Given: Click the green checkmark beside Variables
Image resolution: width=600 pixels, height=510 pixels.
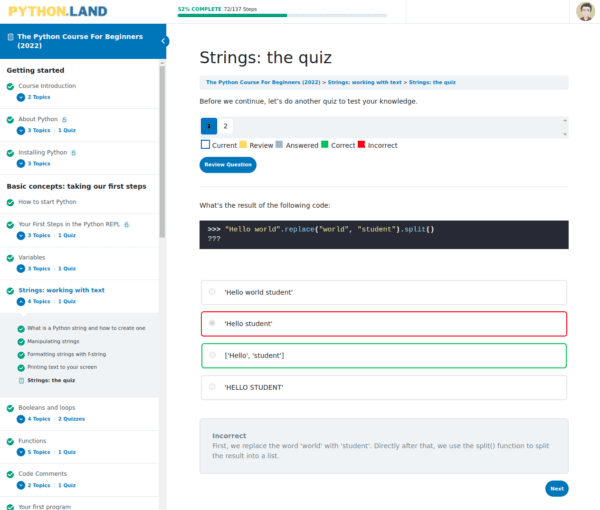Looking at the screenshot, I should click(x=10, y=258).
